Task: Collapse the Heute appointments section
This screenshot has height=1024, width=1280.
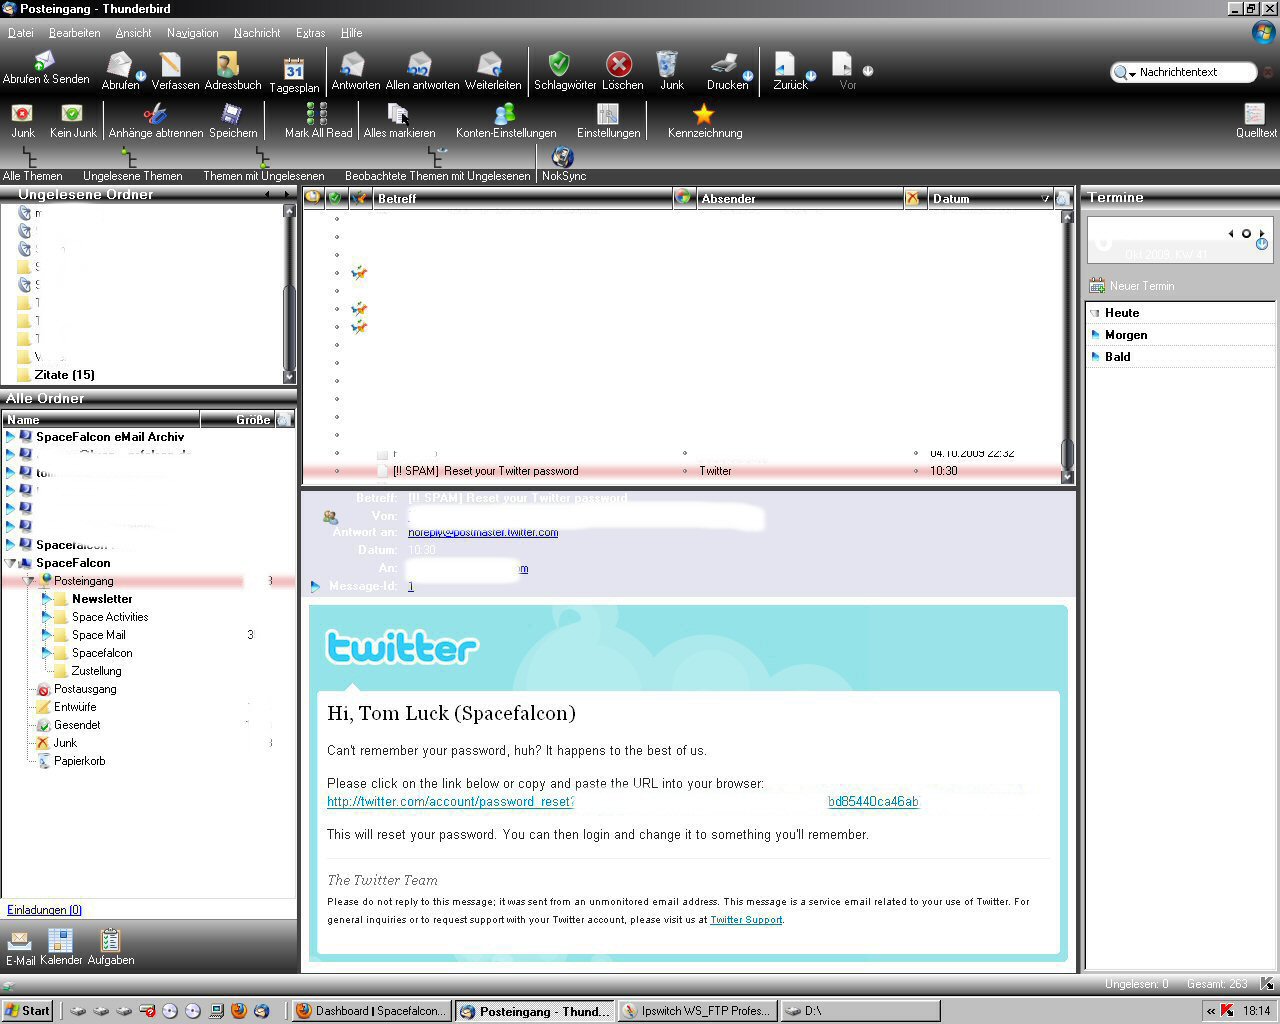Action: click(1096, 313)
